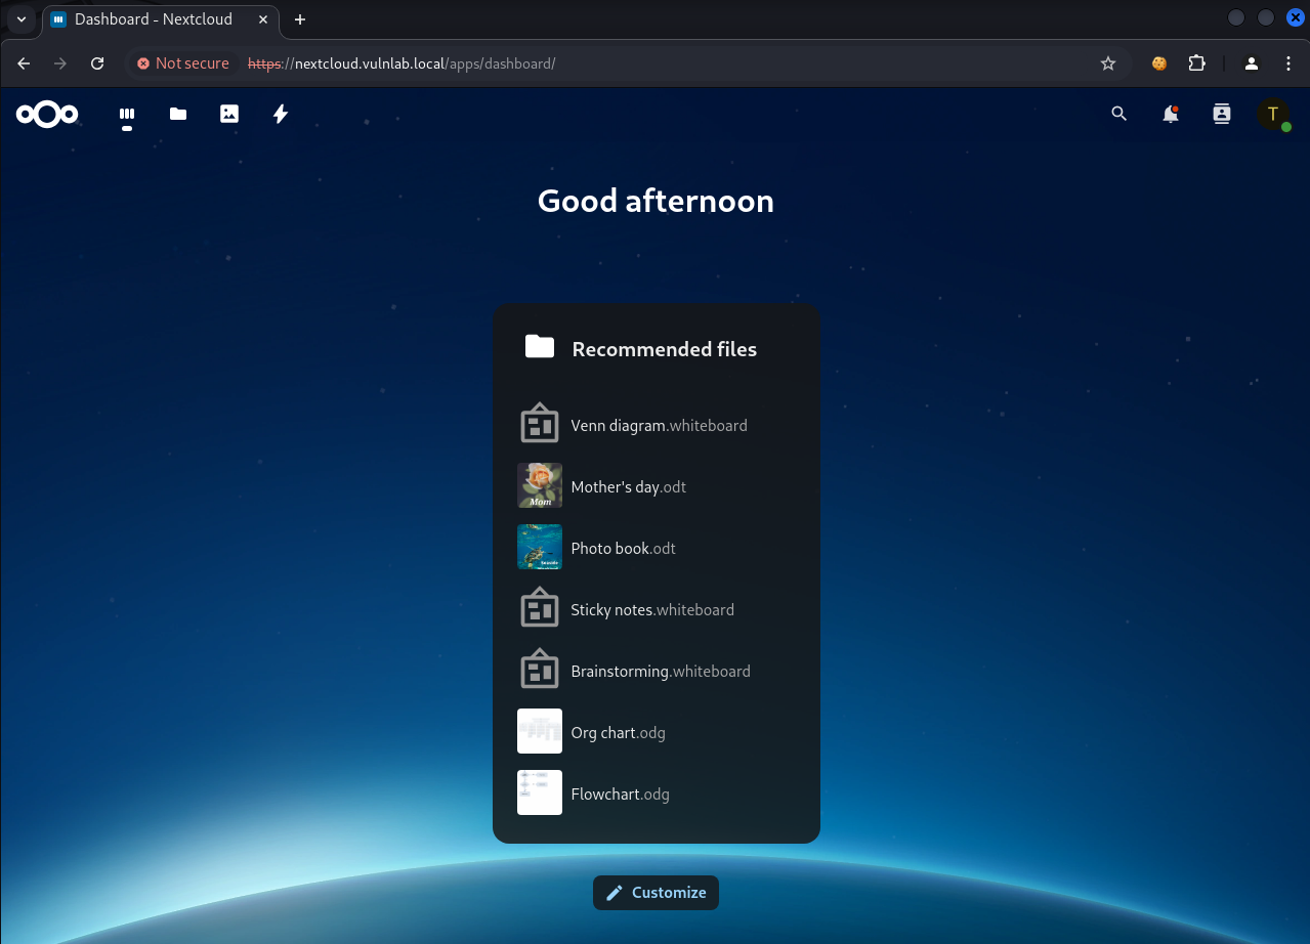This screenshot has height=944, width=1310.
Task: Show notifications bell
Action: [1170, 114]
